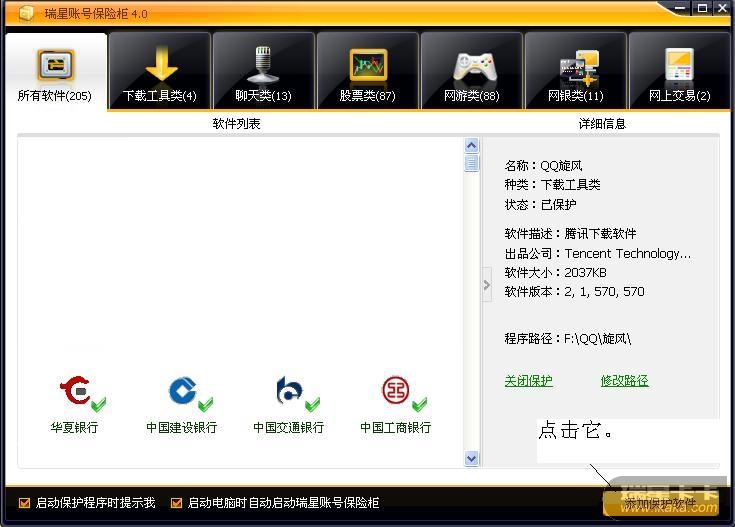The image size is (735, 527).
Task: Toggle 启动保护程序时提示我 checkbox
Action: tap(24, 503)
